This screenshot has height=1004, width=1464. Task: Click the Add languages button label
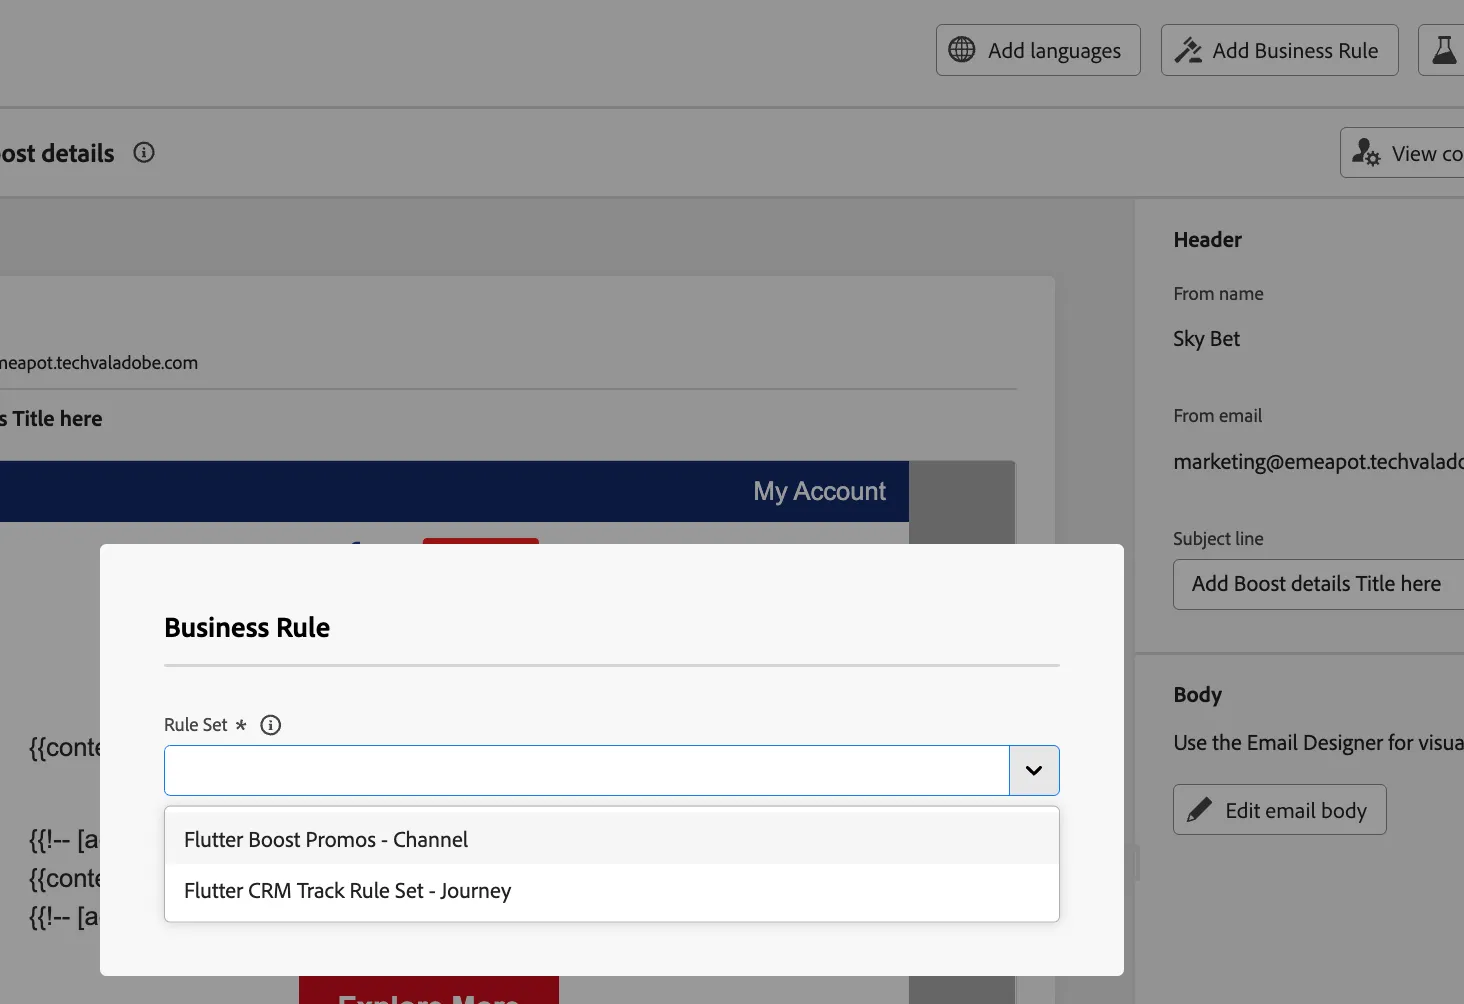coord(1054,50)
